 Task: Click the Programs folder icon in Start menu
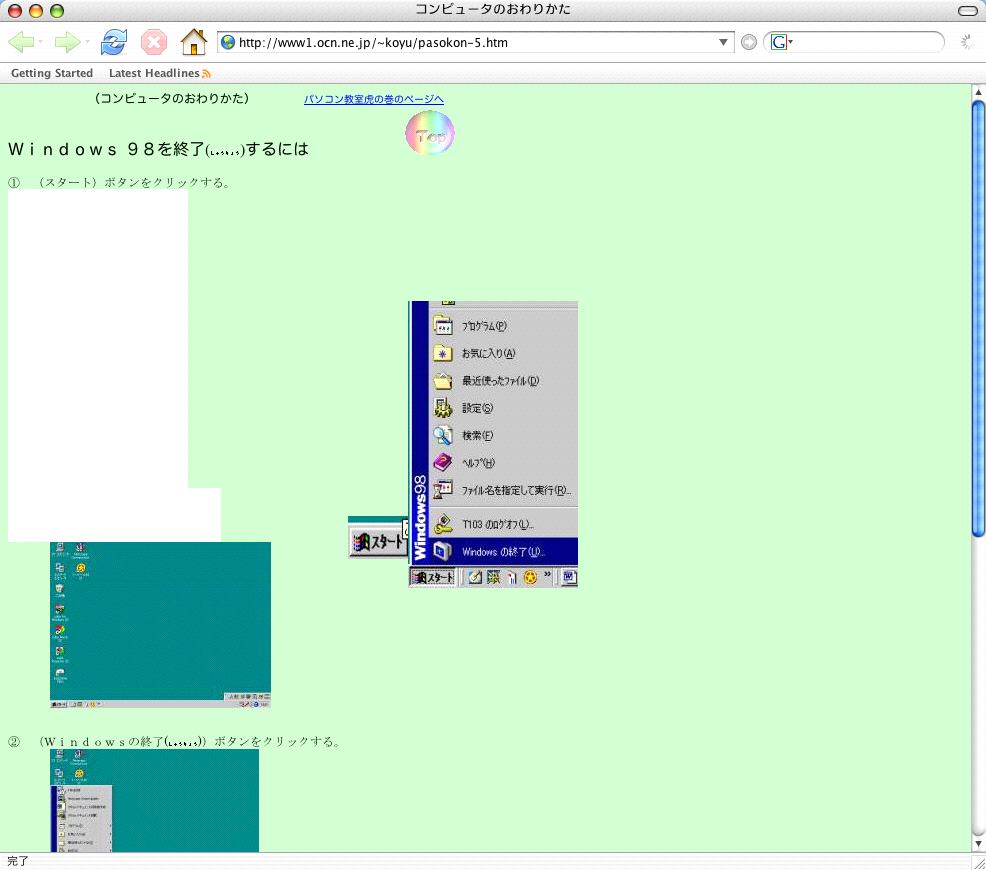click(x=443, y=326)
